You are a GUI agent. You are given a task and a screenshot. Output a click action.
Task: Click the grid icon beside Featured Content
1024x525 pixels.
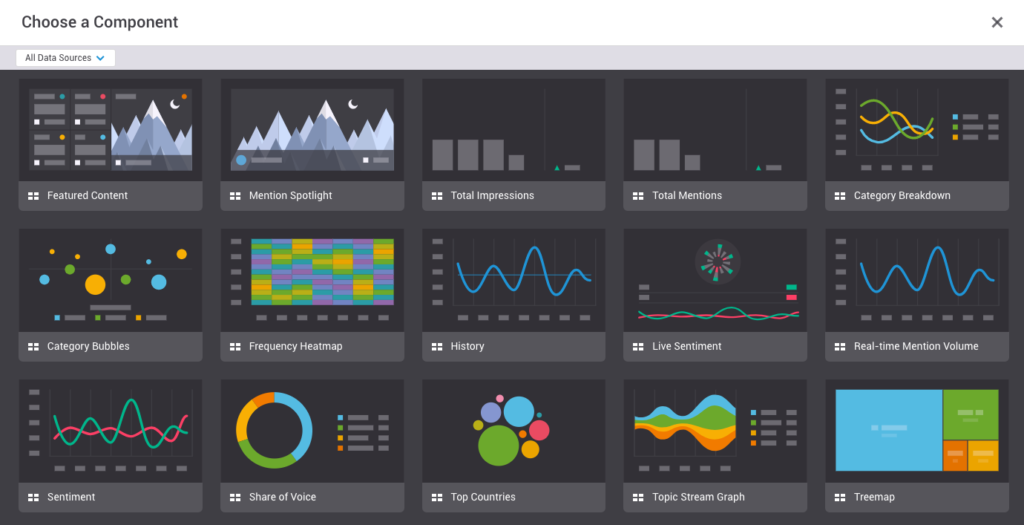pyautogui.click(x=33, y=196)
